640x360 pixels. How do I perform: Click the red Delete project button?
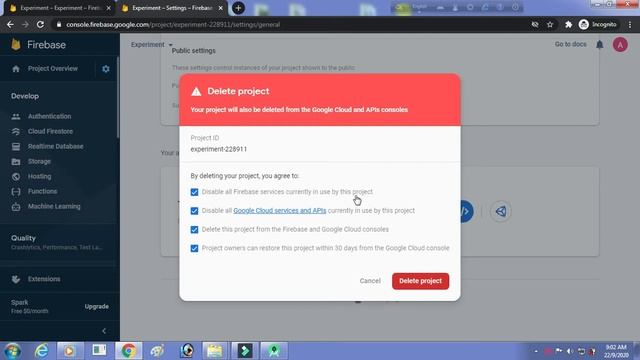pyautogui.click(x=420, y=281)
